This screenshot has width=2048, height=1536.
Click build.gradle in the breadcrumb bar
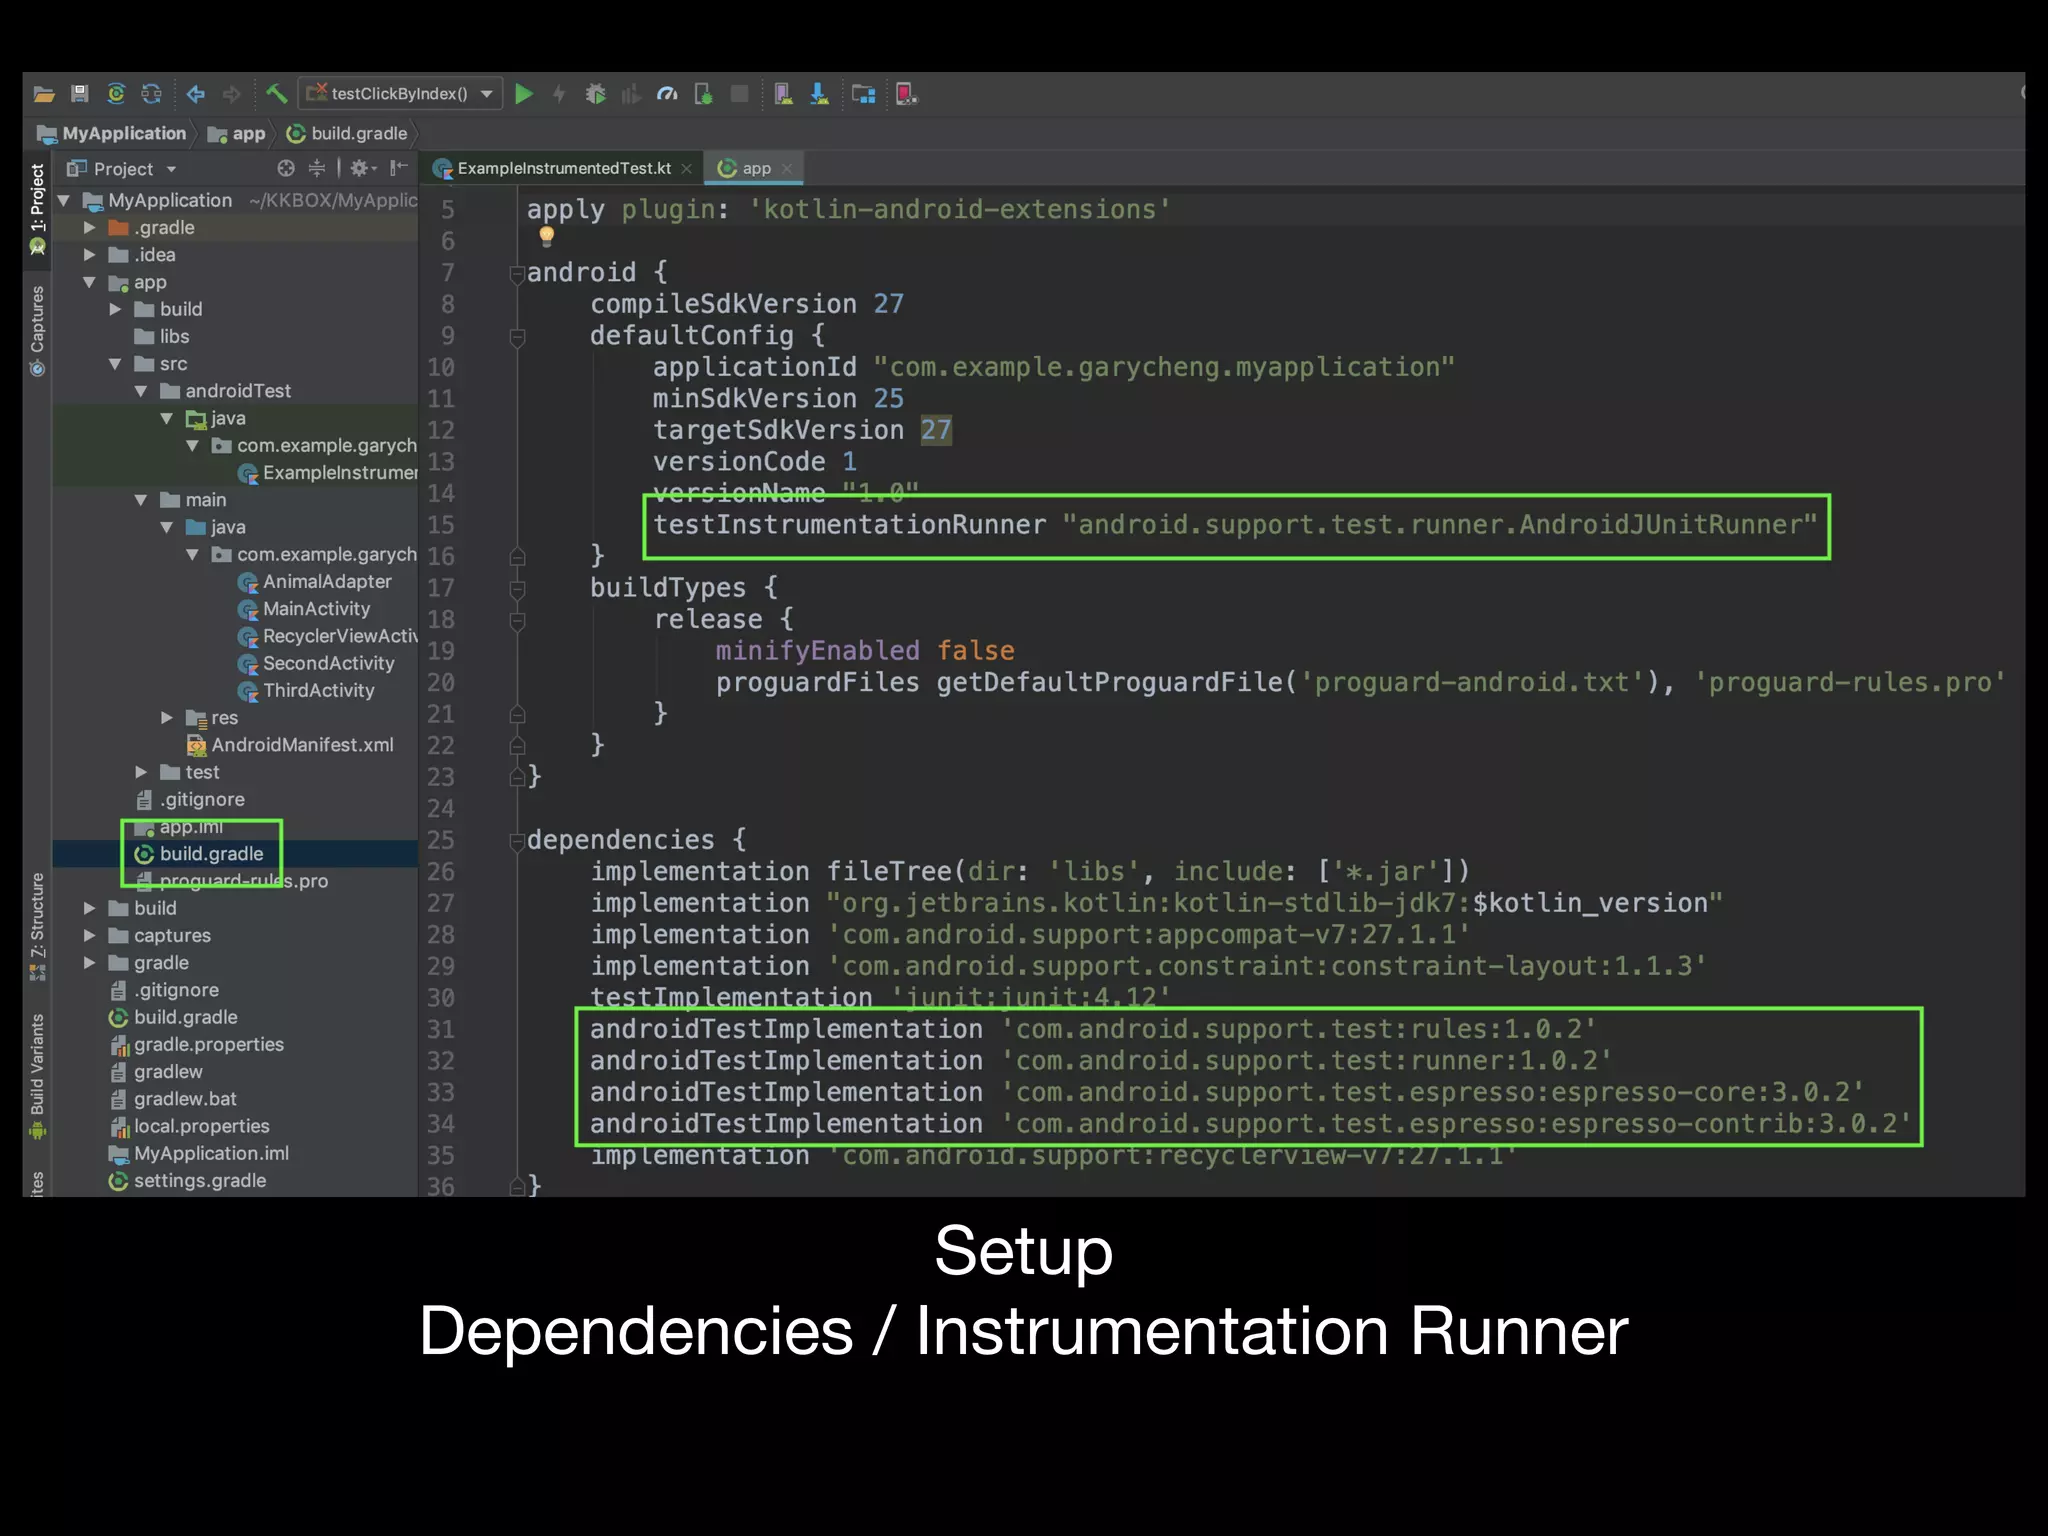(347, 133)
